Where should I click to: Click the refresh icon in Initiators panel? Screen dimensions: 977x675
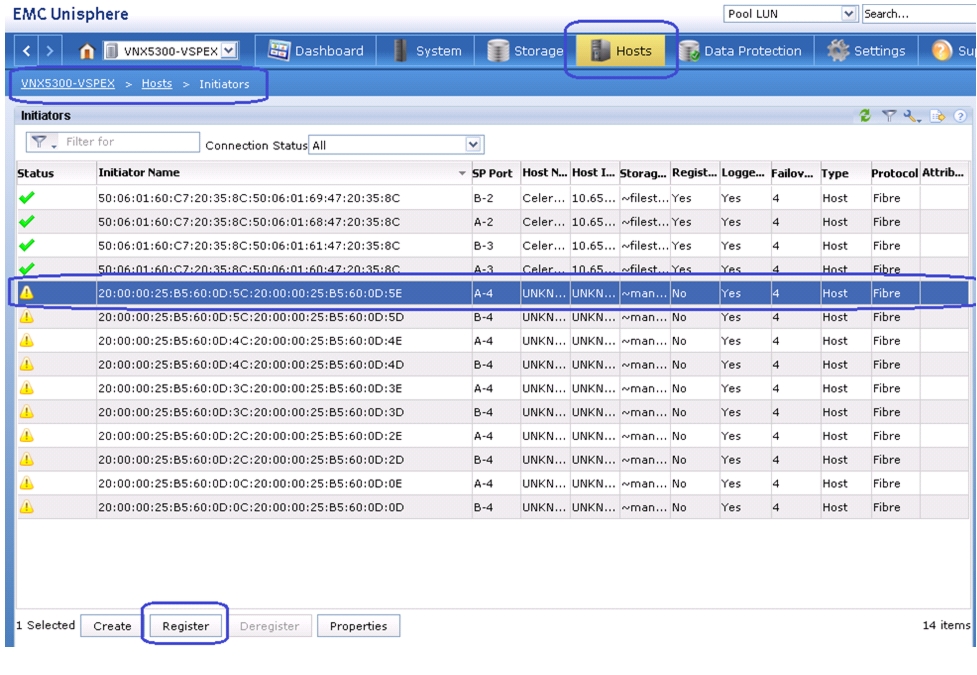pyautogui.click(x=865, y=115)
